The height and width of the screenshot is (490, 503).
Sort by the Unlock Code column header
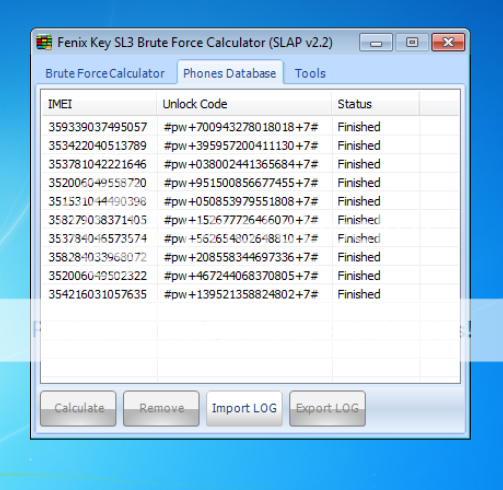tap(244, 104)
